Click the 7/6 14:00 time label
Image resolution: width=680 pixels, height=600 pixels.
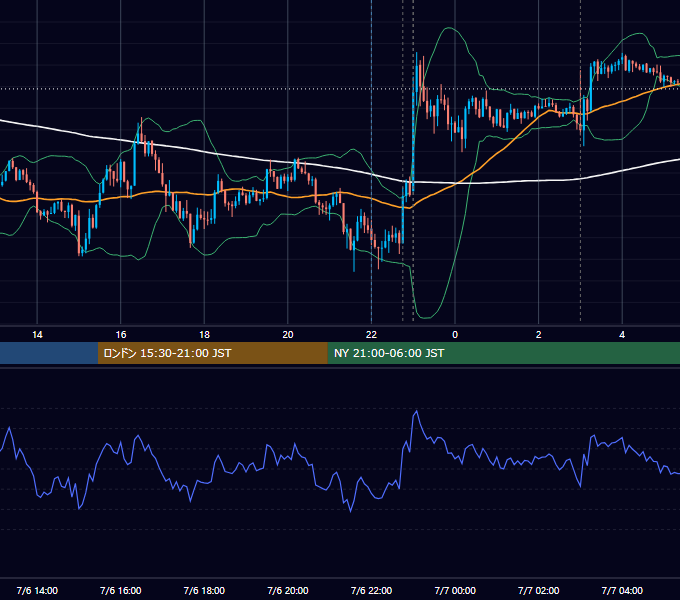37,590
